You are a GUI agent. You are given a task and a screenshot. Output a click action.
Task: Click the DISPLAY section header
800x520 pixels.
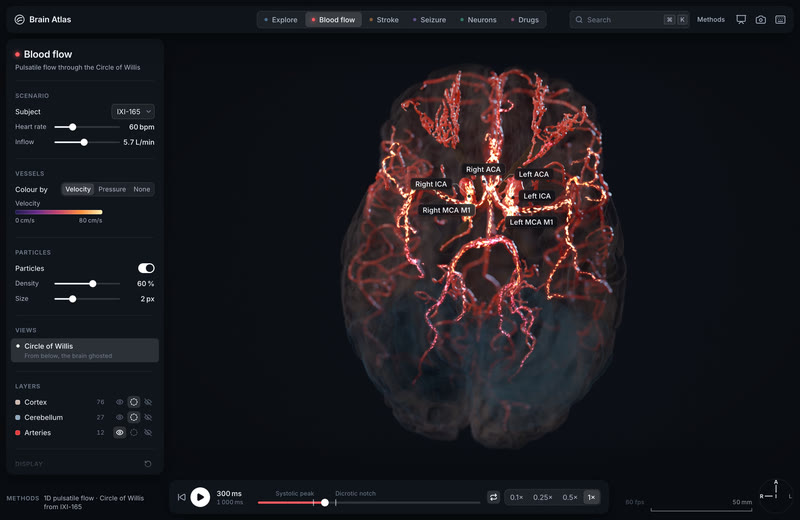tap(29, 464)
